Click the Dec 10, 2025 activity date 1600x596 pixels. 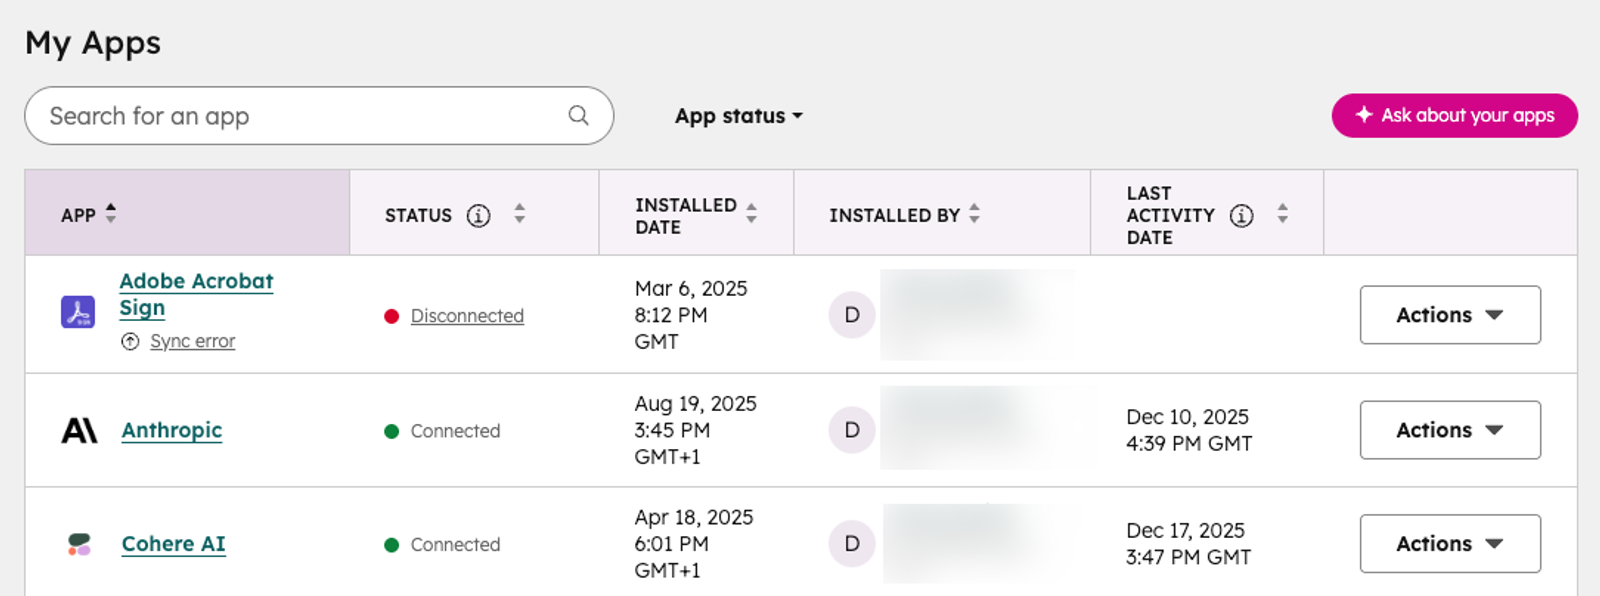1189,430
